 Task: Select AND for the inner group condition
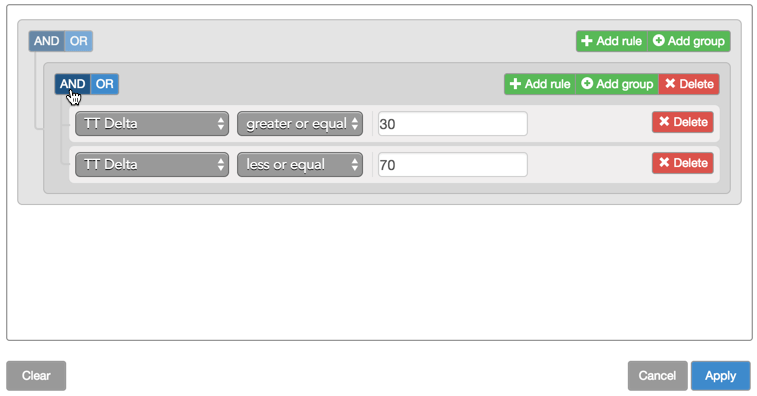pyautogui.click(x=72, y=84)
